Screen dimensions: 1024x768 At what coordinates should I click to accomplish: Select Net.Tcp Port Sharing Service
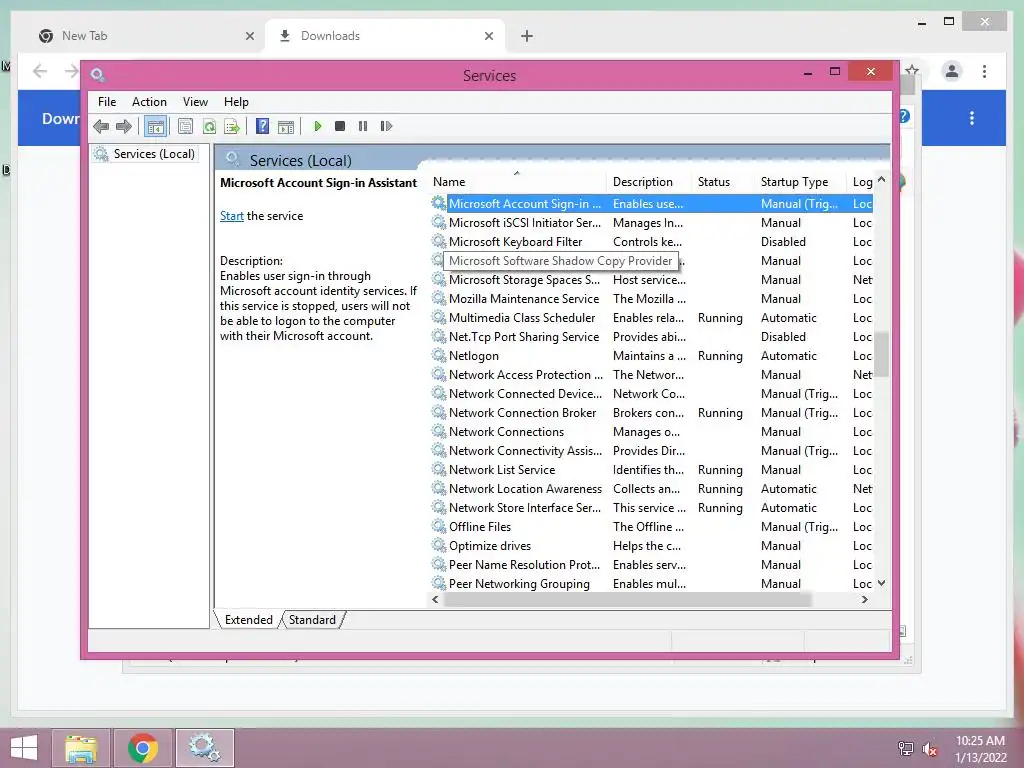click(x=651, y=336)
